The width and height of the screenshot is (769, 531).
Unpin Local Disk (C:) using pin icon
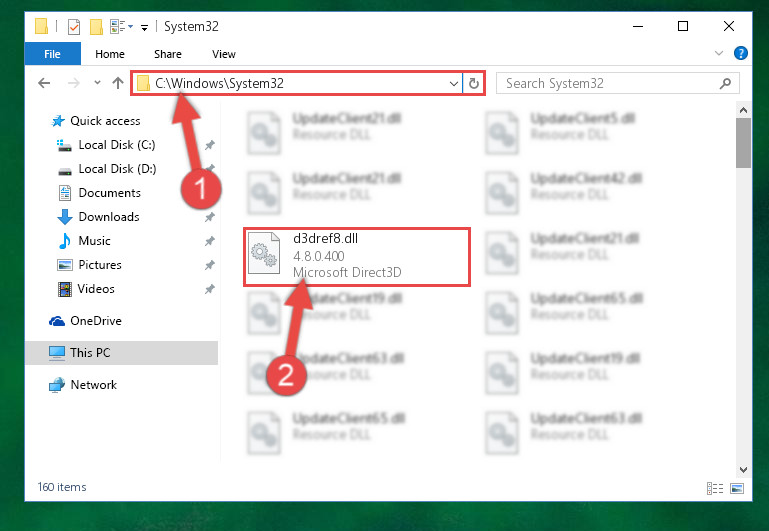pos(209,145)
